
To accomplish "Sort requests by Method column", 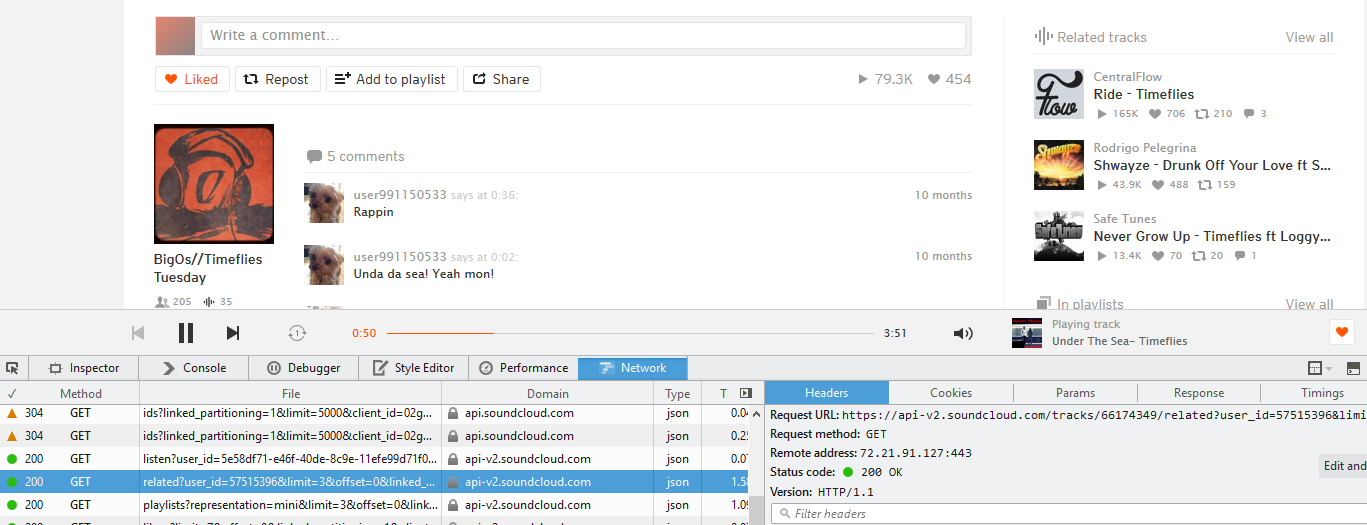I will (x=81, y=394).
